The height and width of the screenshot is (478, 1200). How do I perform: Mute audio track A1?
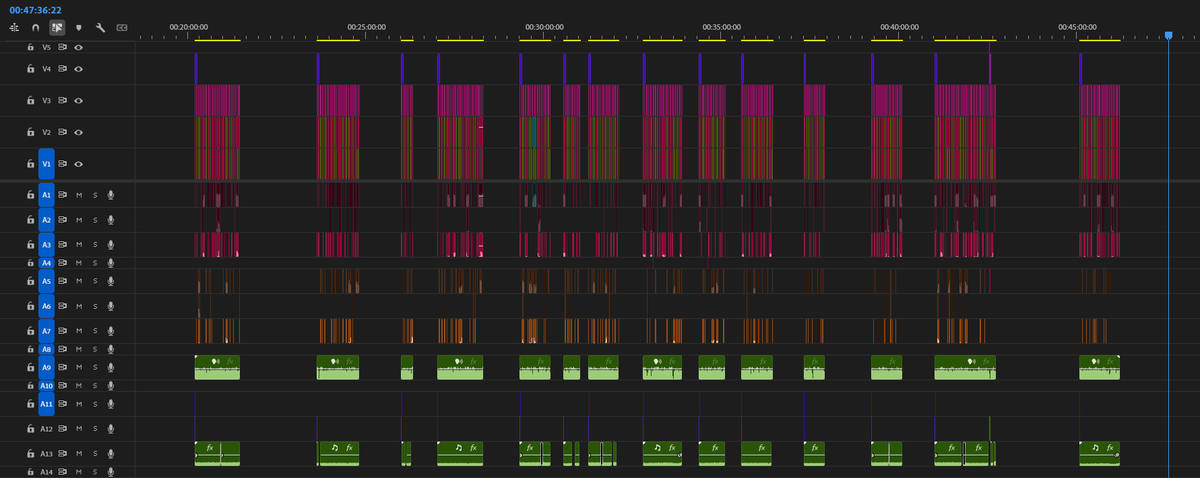pyautogui.click(x=78, y=195)
